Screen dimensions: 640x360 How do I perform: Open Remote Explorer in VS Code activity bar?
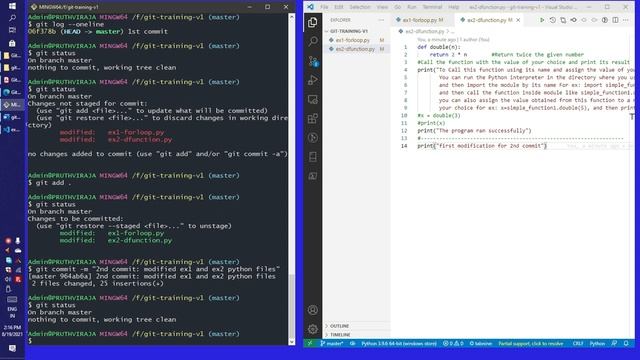pyautogui.click(x=313, y=99)
